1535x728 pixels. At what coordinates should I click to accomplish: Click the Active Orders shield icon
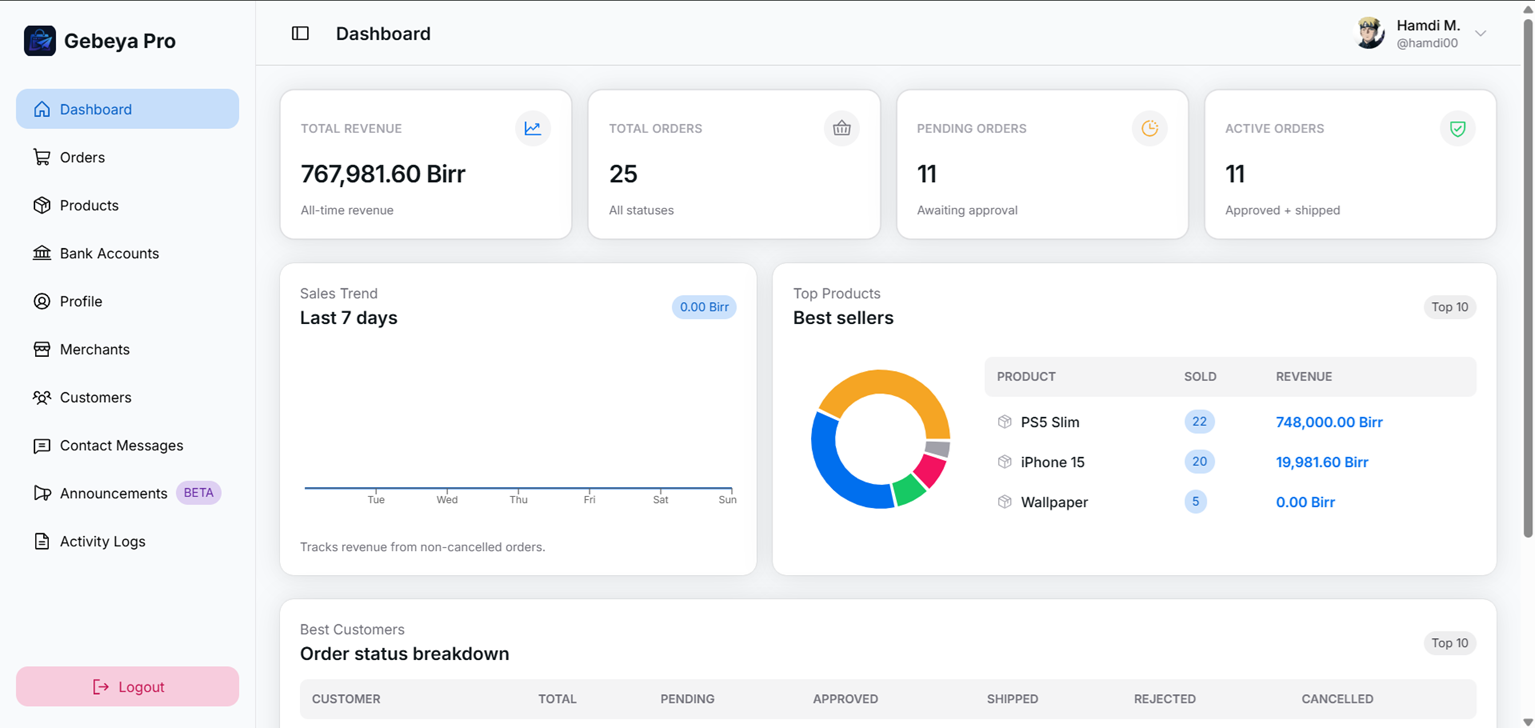[x=1457, y=128]
